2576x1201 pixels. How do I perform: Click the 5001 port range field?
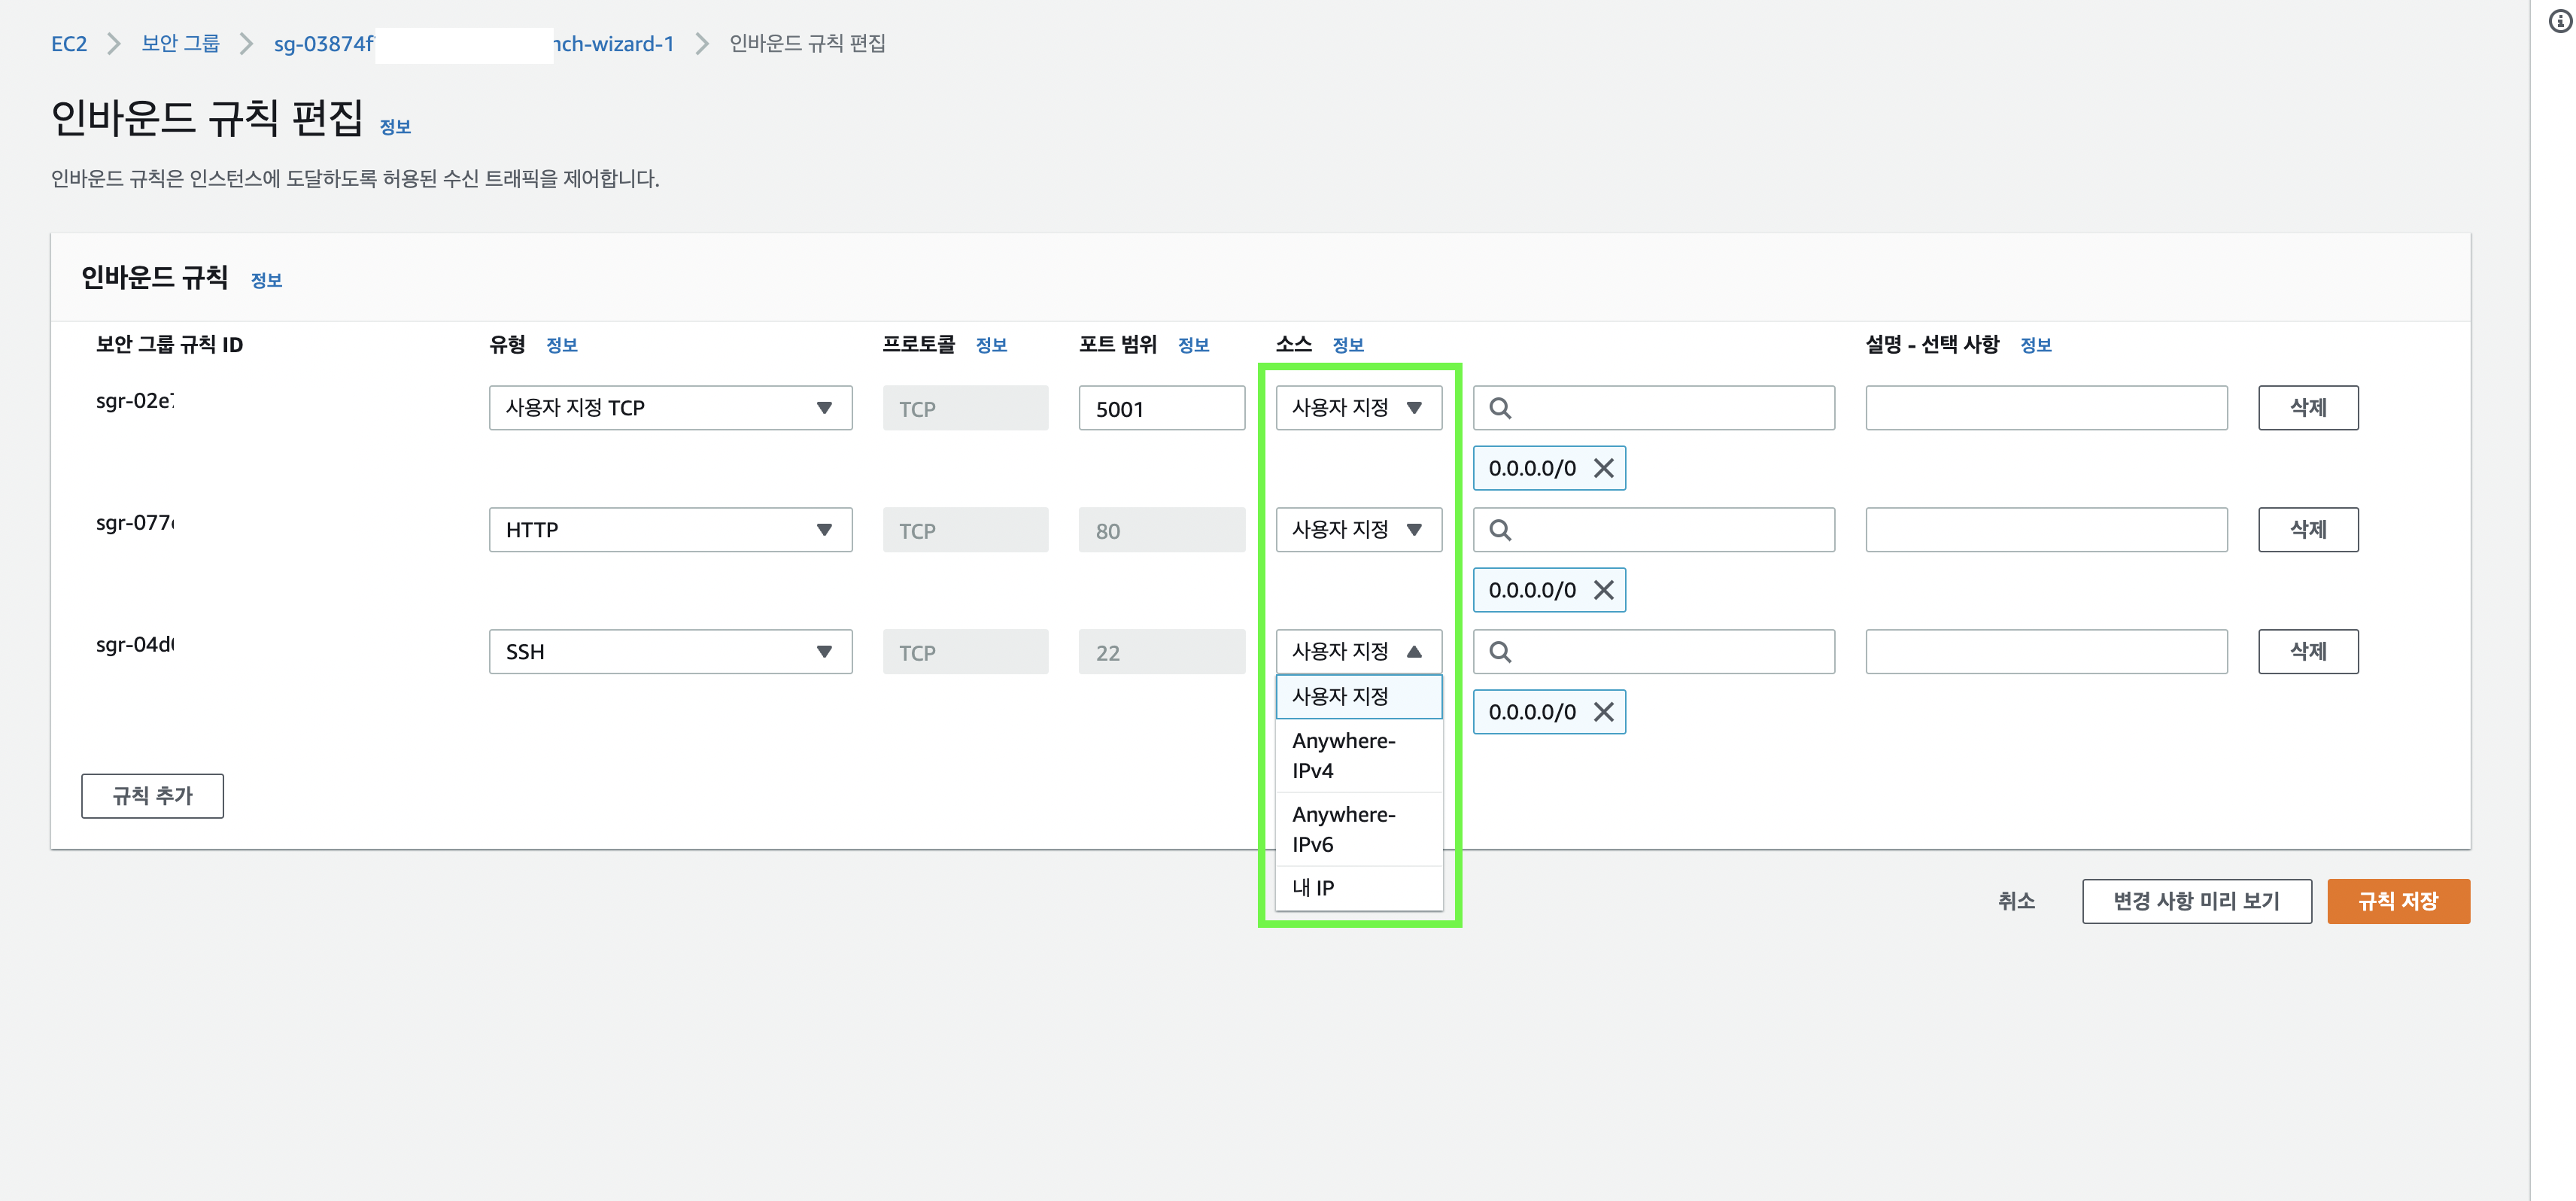click(1160, 408)
